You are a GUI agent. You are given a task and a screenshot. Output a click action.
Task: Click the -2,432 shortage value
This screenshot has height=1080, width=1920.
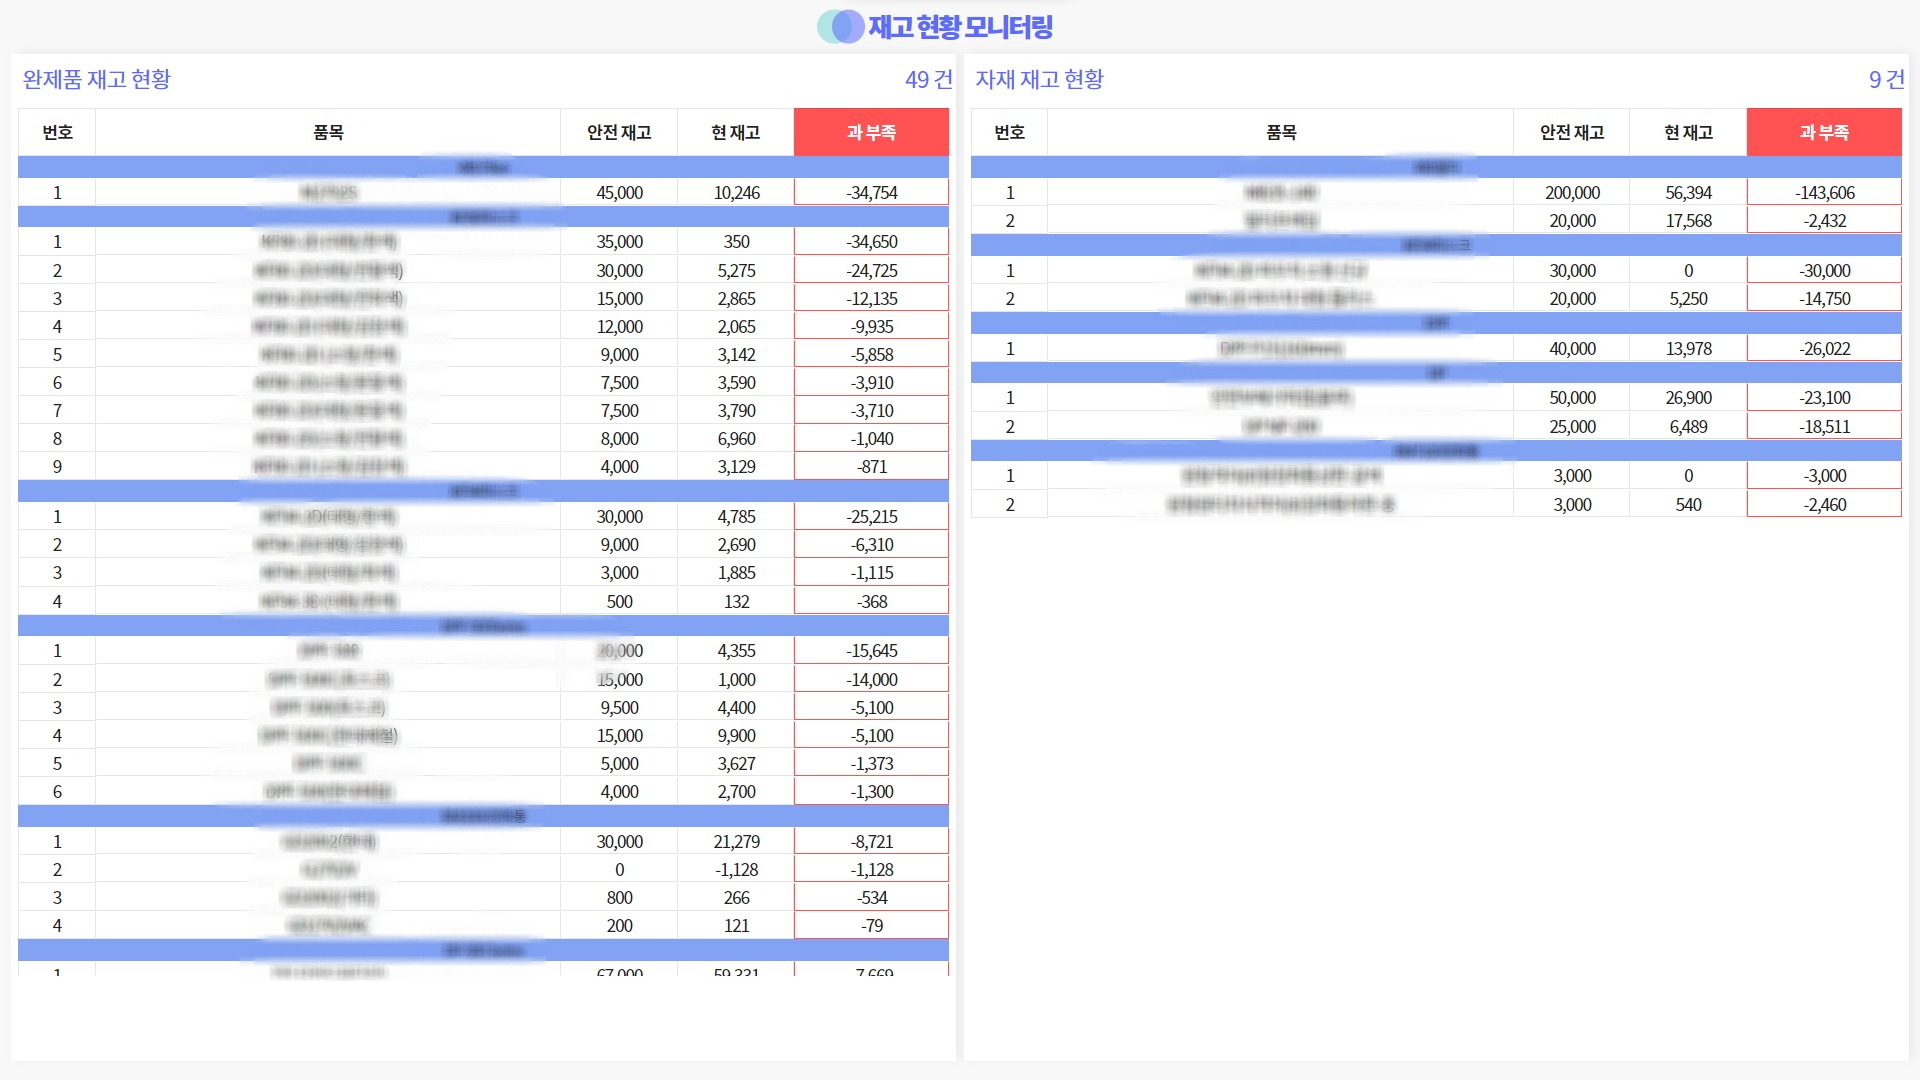coord(1824,220)
